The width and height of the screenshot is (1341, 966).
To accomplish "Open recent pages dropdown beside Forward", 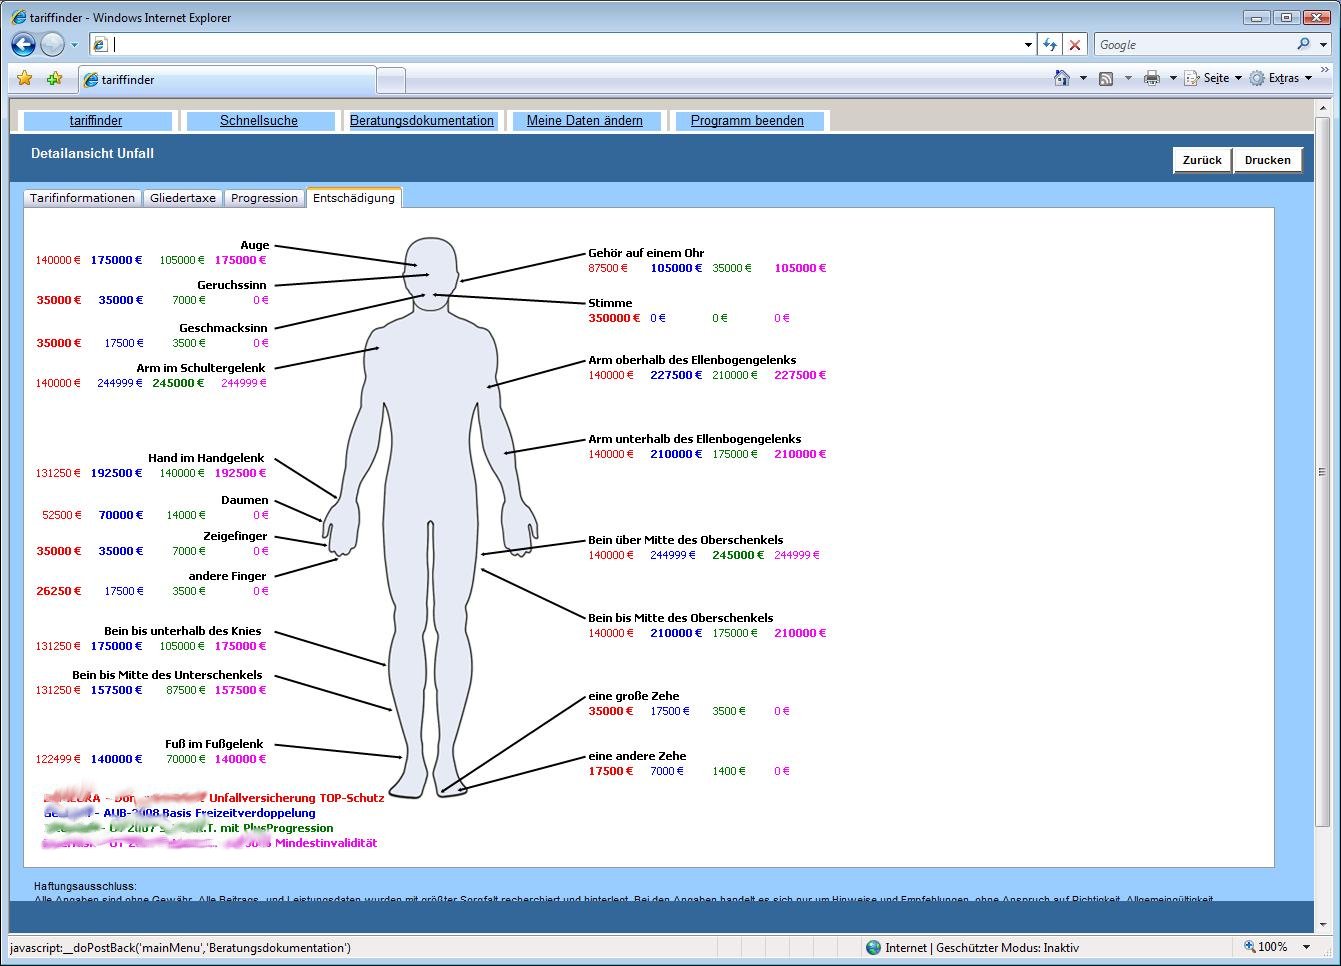I will click(74, 45).
